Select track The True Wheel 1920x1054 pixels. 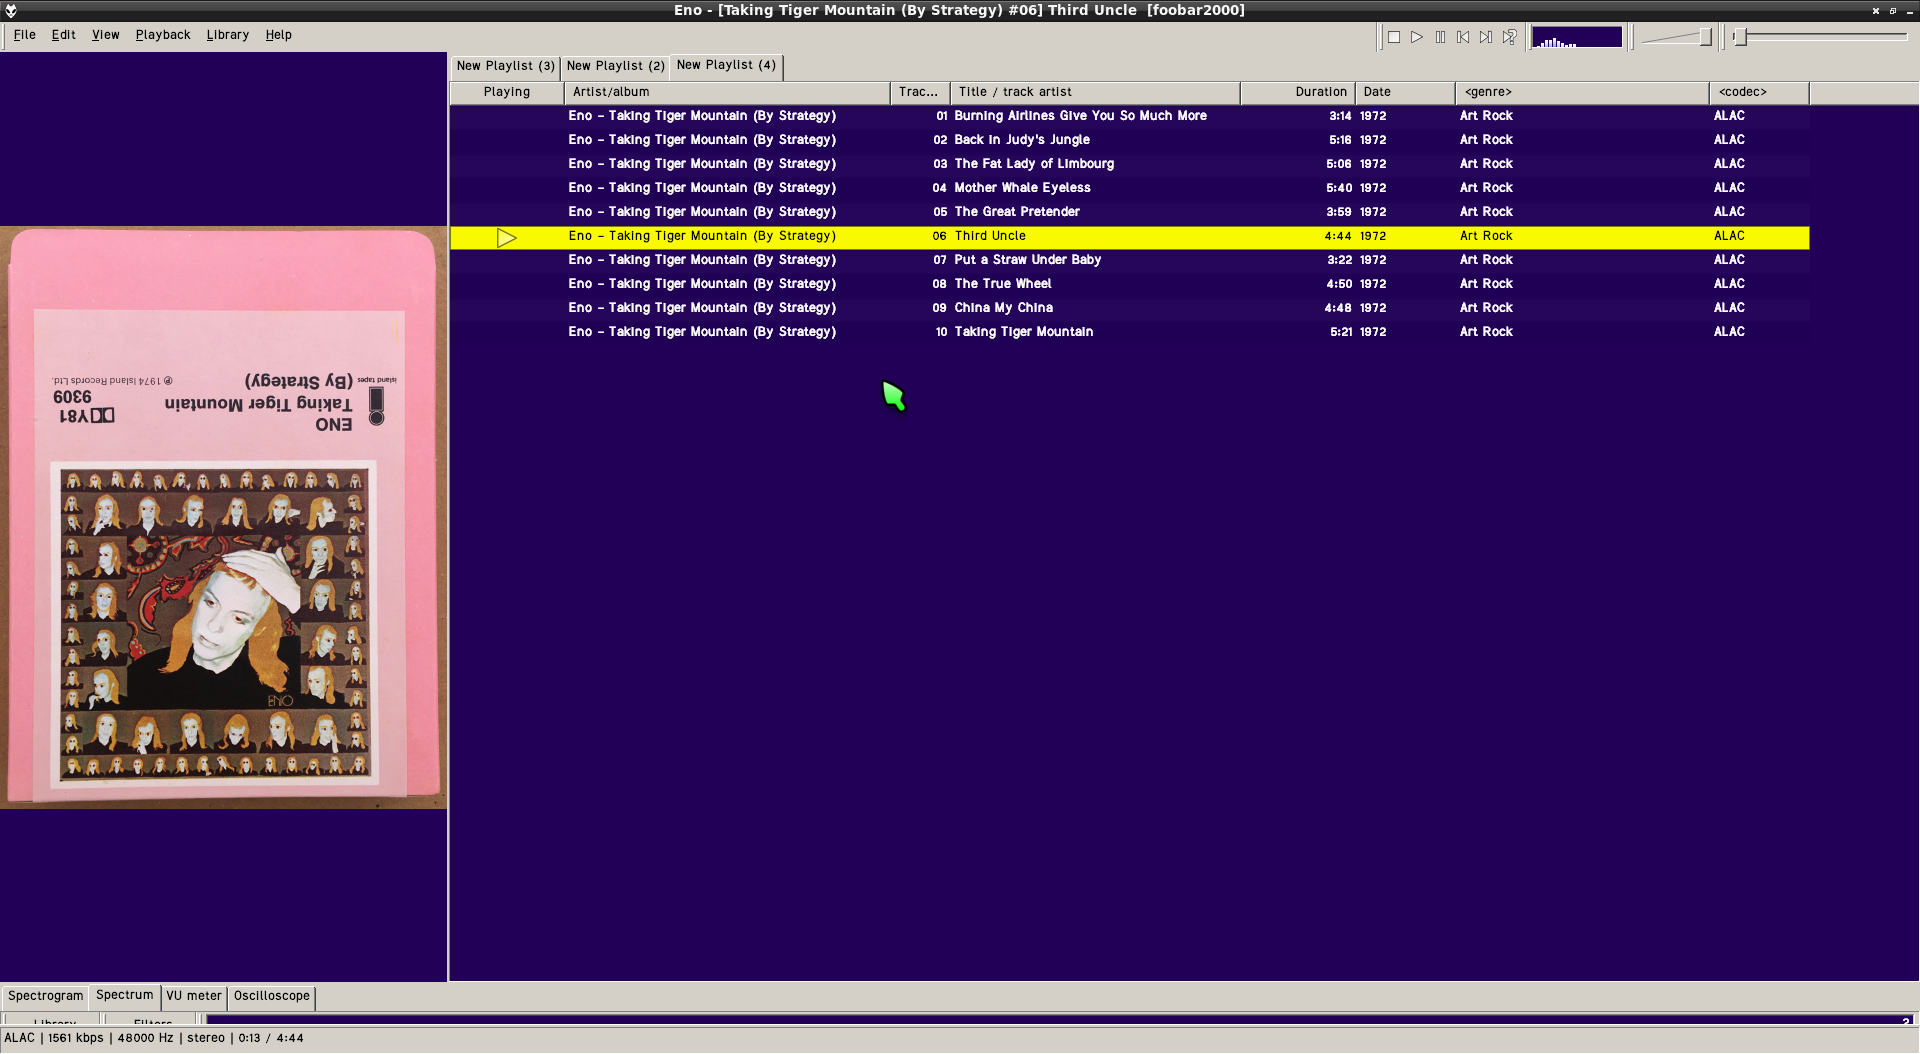coord(1129,284)
